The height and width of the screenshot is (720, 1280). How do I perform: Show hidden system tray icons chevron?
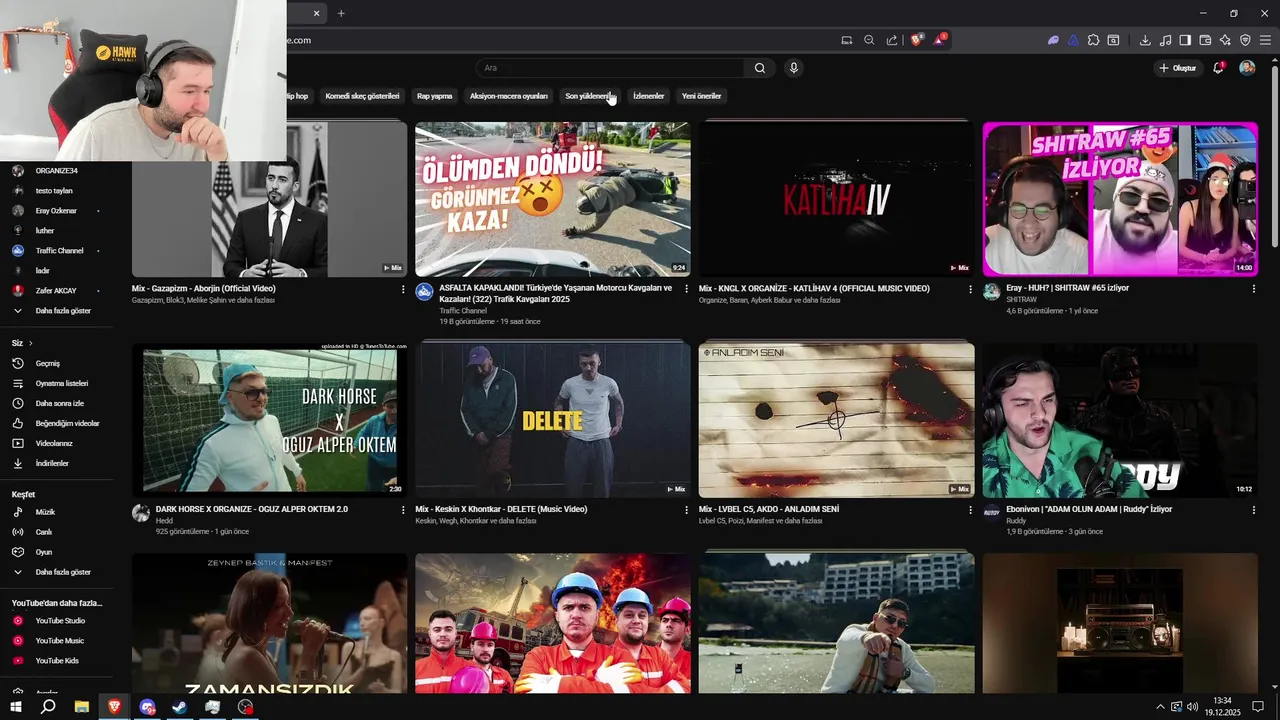(x=1160, y=707)
